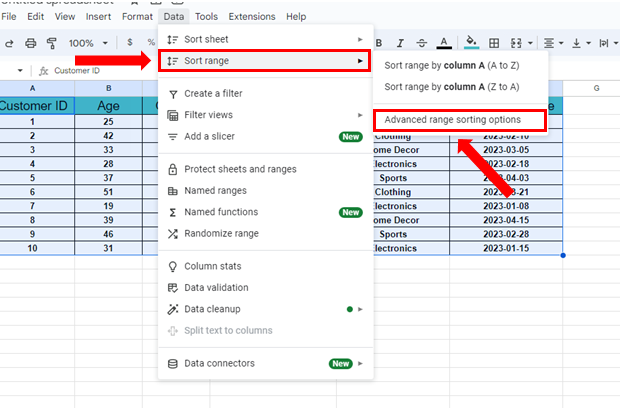Image resolution: width=621 pixels, height=410 pixels.
Task: Open the Extensions menu
Action: tap(251, 17)
